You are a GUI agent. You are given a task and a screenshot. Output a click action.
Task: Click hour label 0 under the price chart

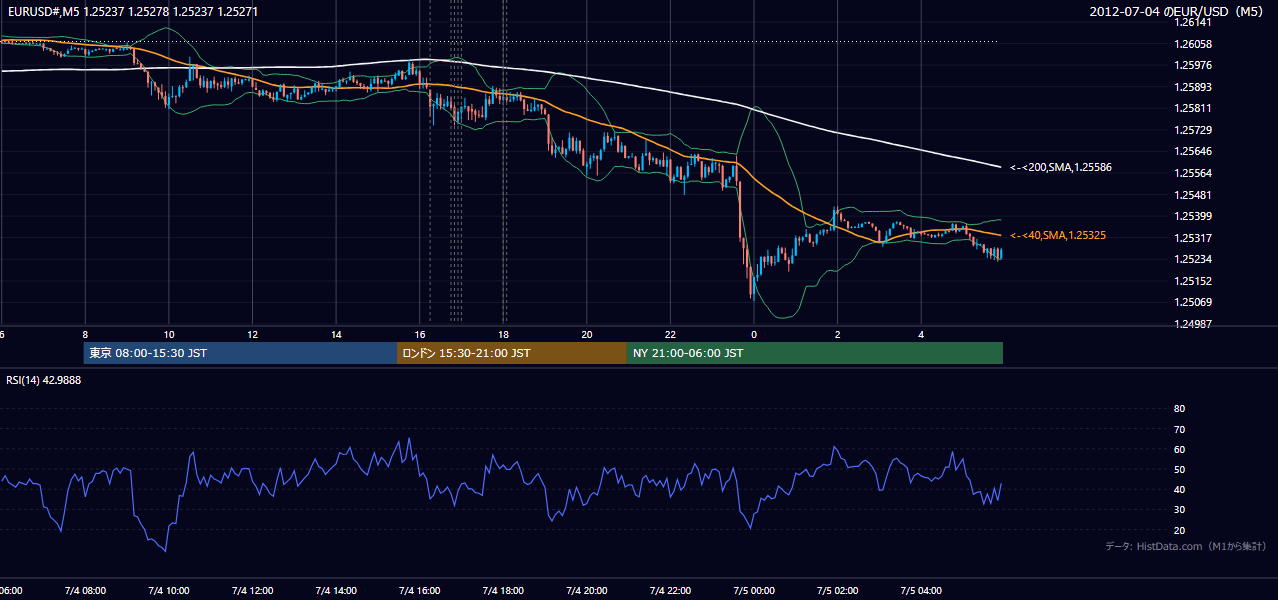pos(754,335)
